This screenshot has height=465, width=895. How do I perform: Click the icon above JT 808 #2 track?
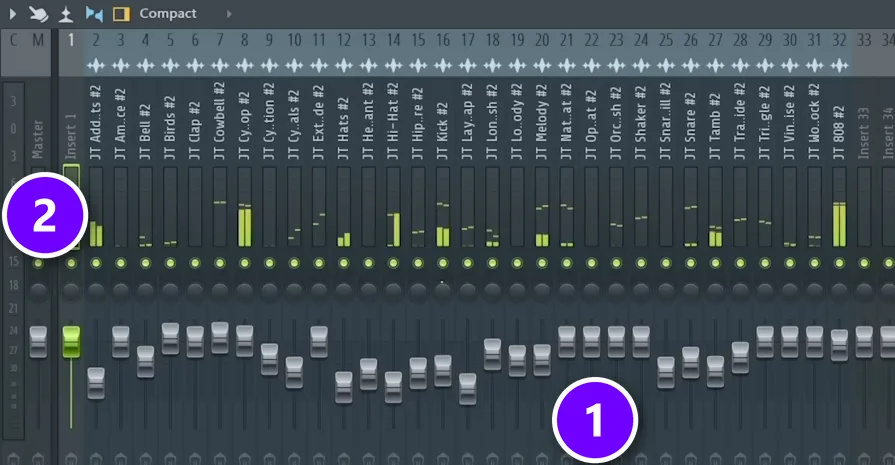pyautogui.click(x=839, y=66)
